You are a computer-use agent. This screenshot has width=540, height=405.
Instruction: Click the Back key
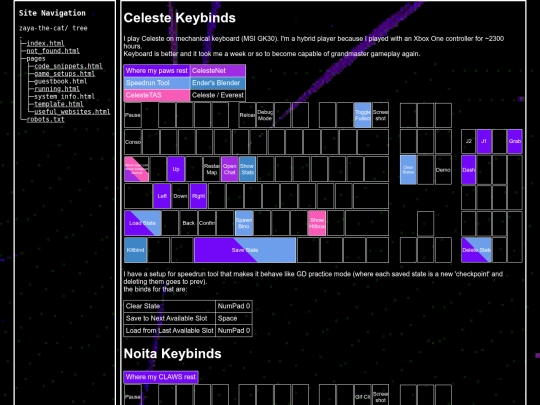tap(189, 223)
